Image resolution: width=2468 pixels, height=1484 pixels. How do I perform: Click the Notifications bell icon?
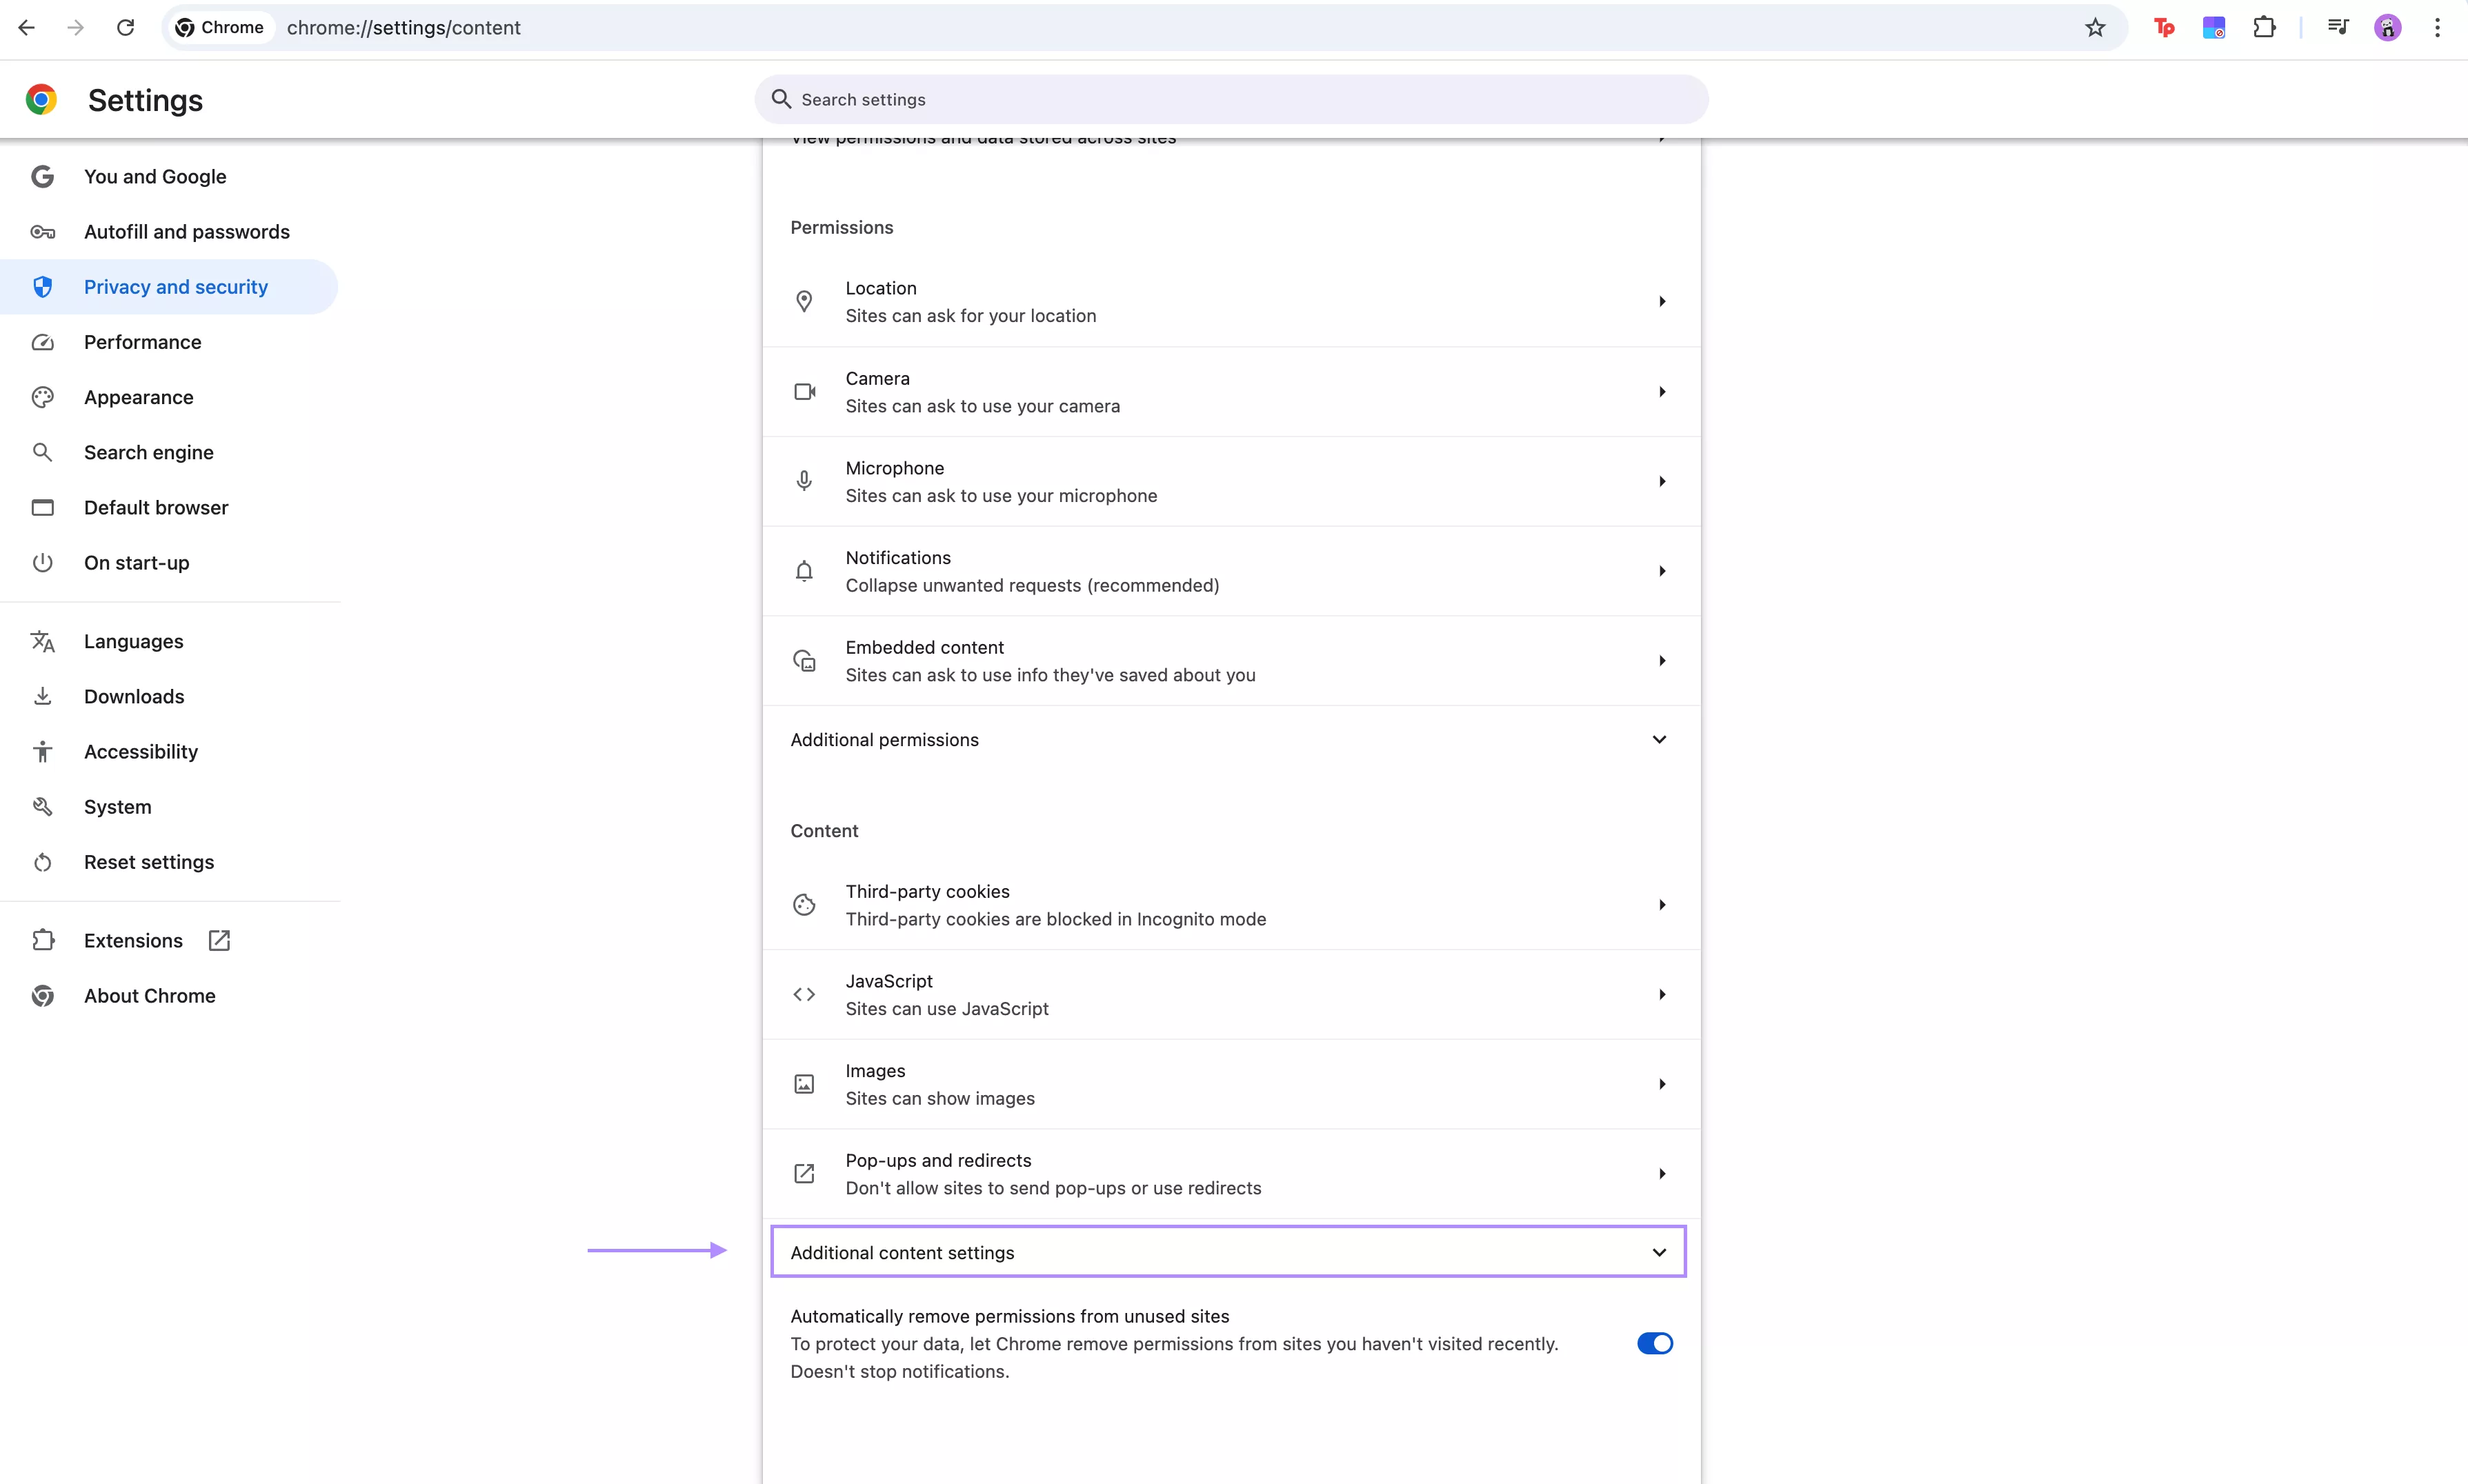[805, 570]
